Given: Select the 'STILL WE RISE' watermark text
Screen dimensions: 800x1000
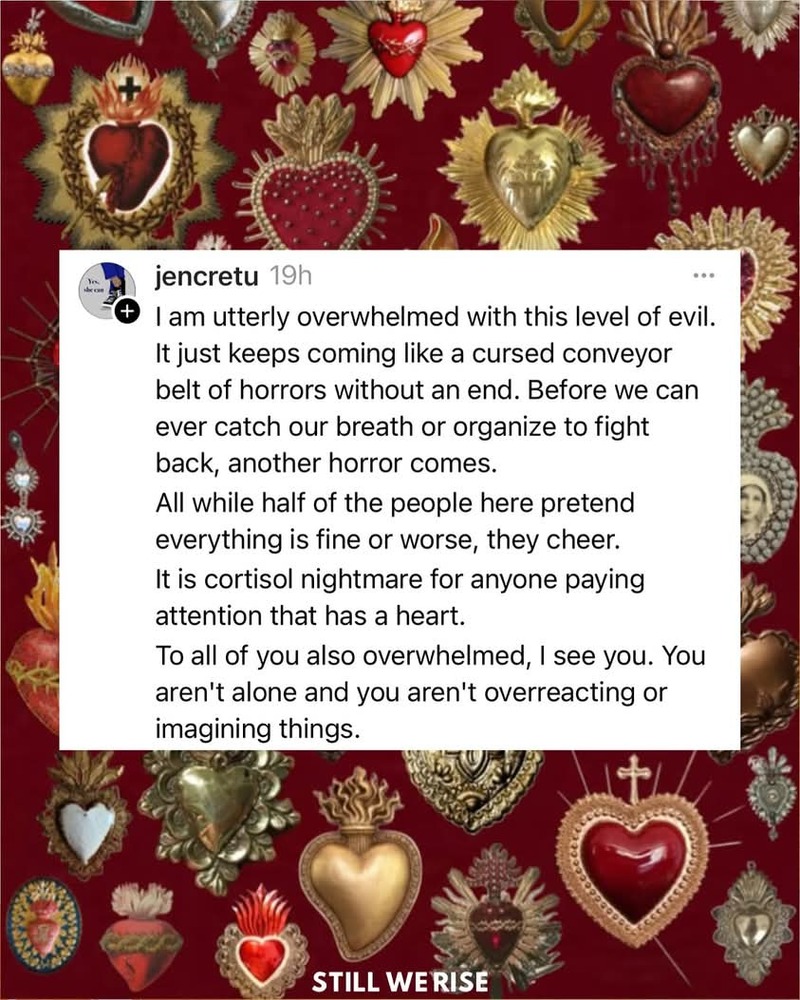Looking at the screenshot, I should point(400,982).
